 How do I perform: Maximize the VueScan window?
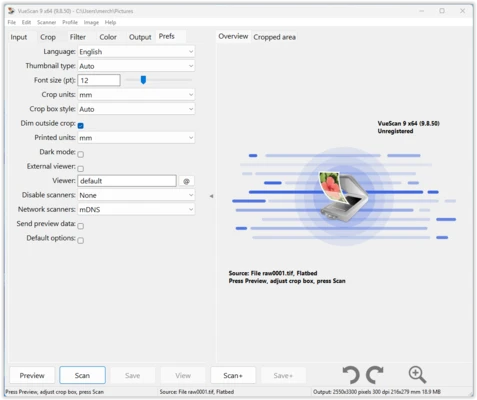coord(442,11)
